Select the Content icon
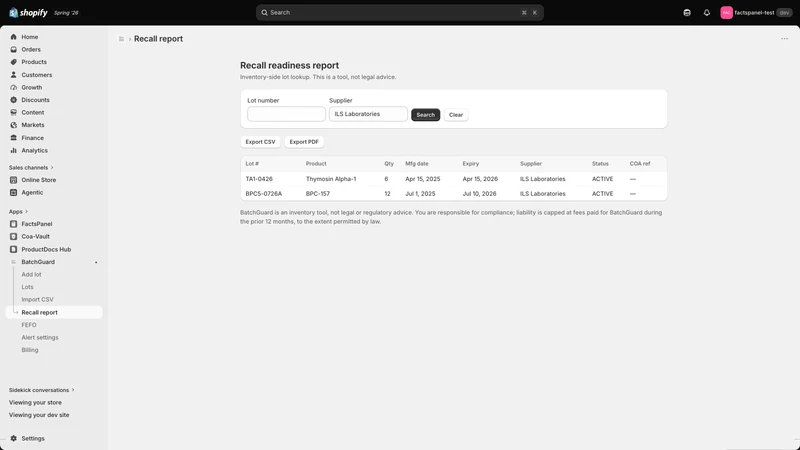Image resolution: width=800 pixels, height=450 pixels. tap(13, 112)
